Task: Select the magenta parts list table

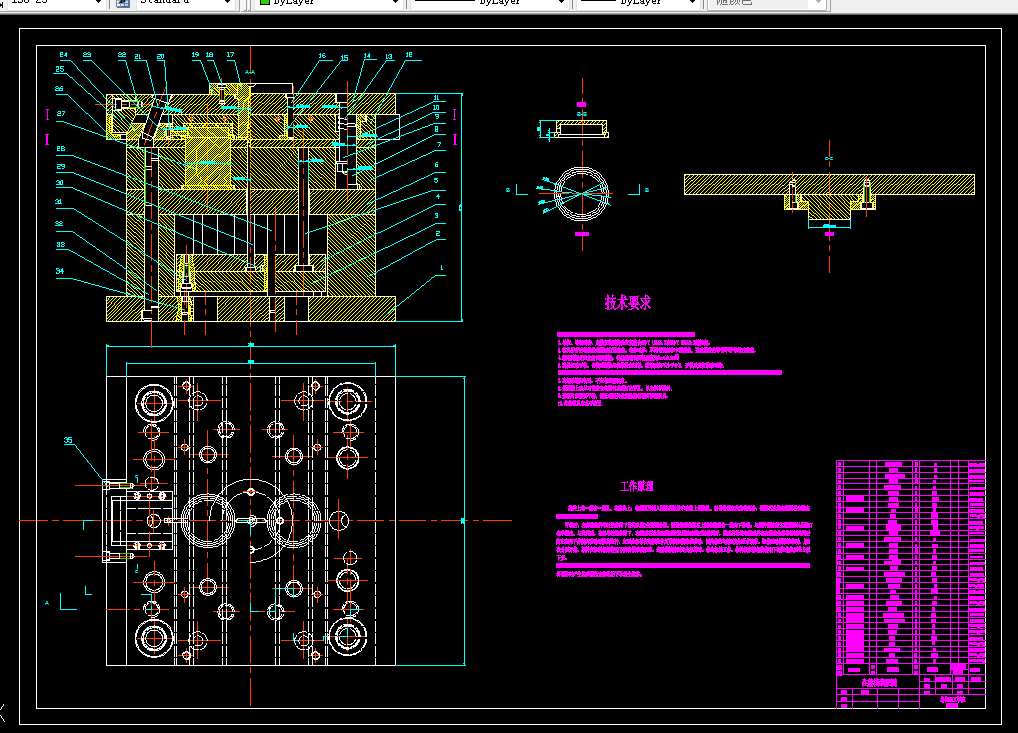Action: coord(911,584)
